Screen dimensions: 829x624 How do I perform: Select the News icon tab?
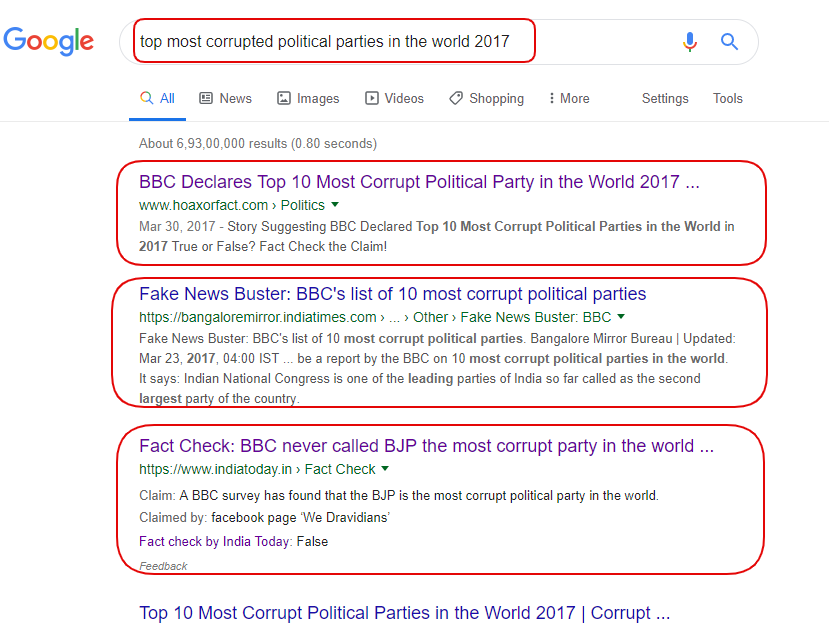206,98
